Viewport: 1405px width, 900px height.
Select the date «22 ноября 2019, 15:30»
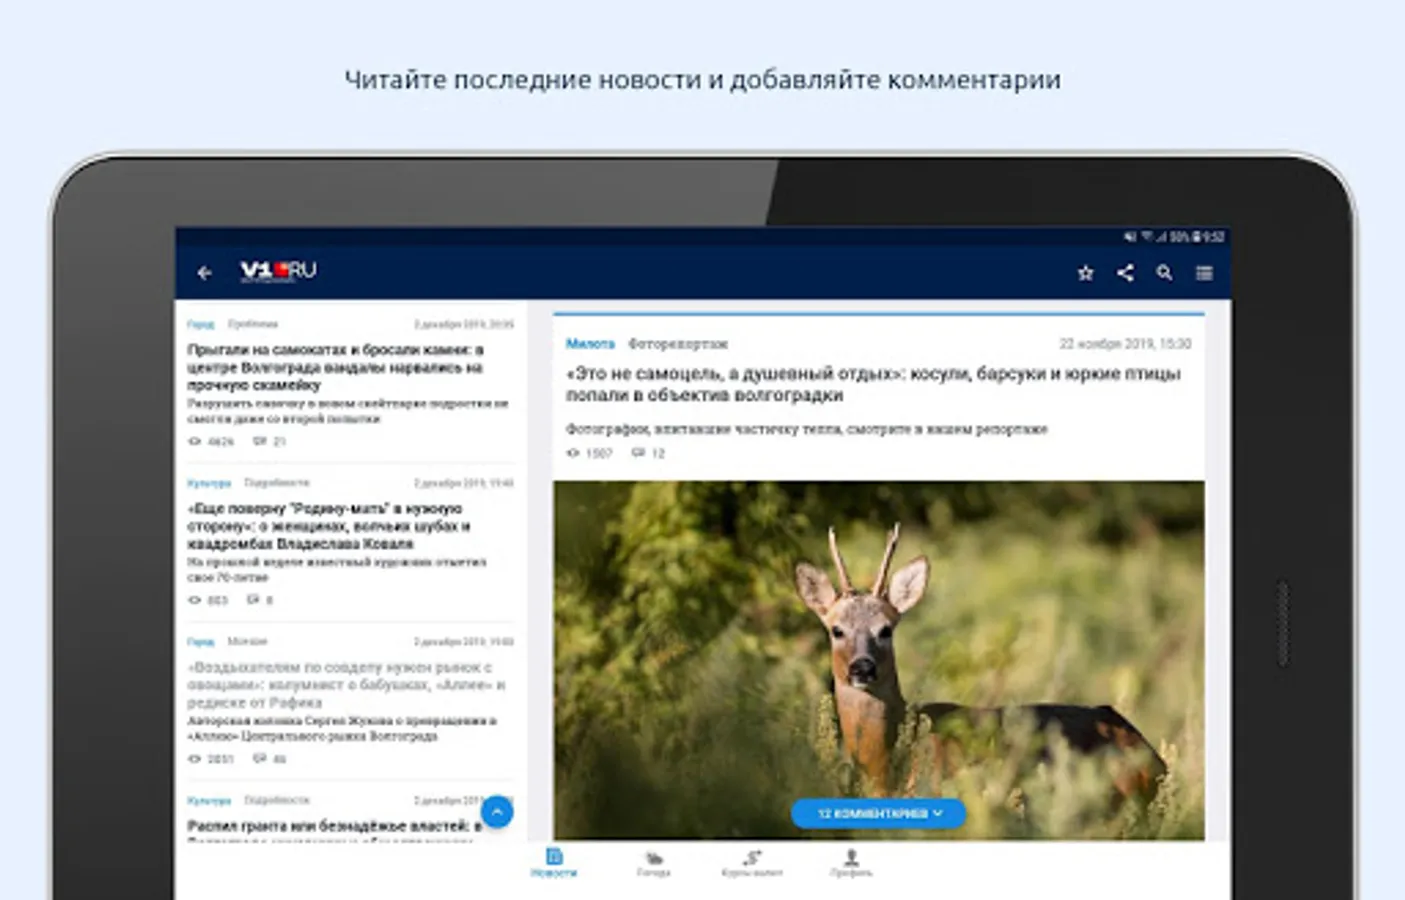pos(1125,343)
